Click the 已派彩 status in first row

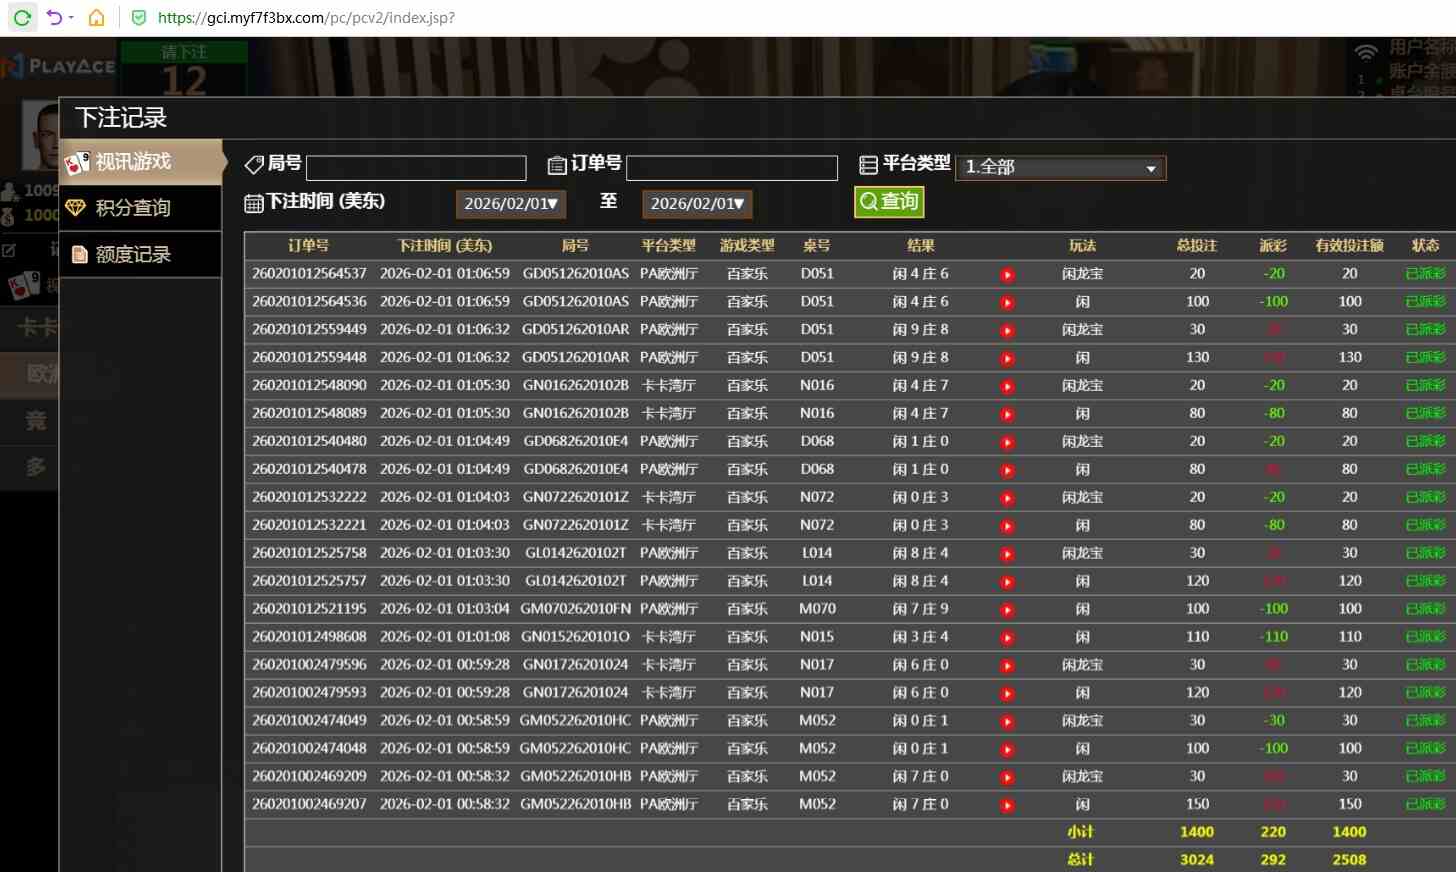coord(1425,274)
